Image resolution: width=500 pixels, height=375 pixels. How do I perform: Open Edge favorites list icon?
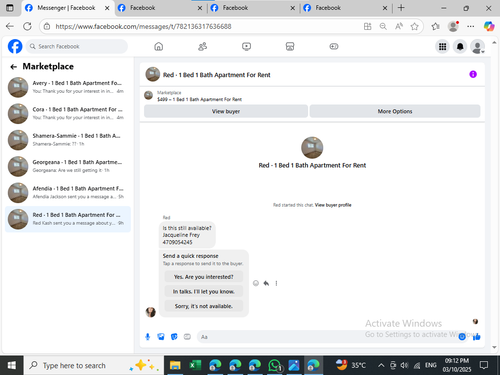[x=435, y=26]
